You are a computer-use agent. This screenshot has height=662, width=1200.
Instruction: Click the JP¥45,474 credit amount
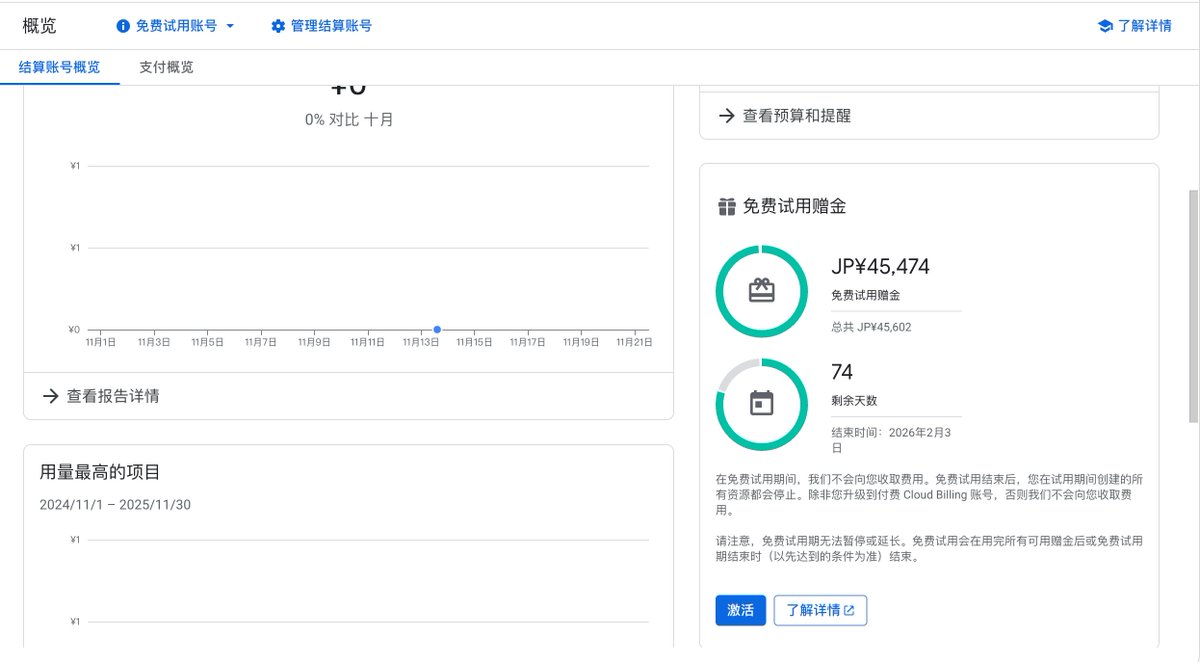(x=880, y=266)
